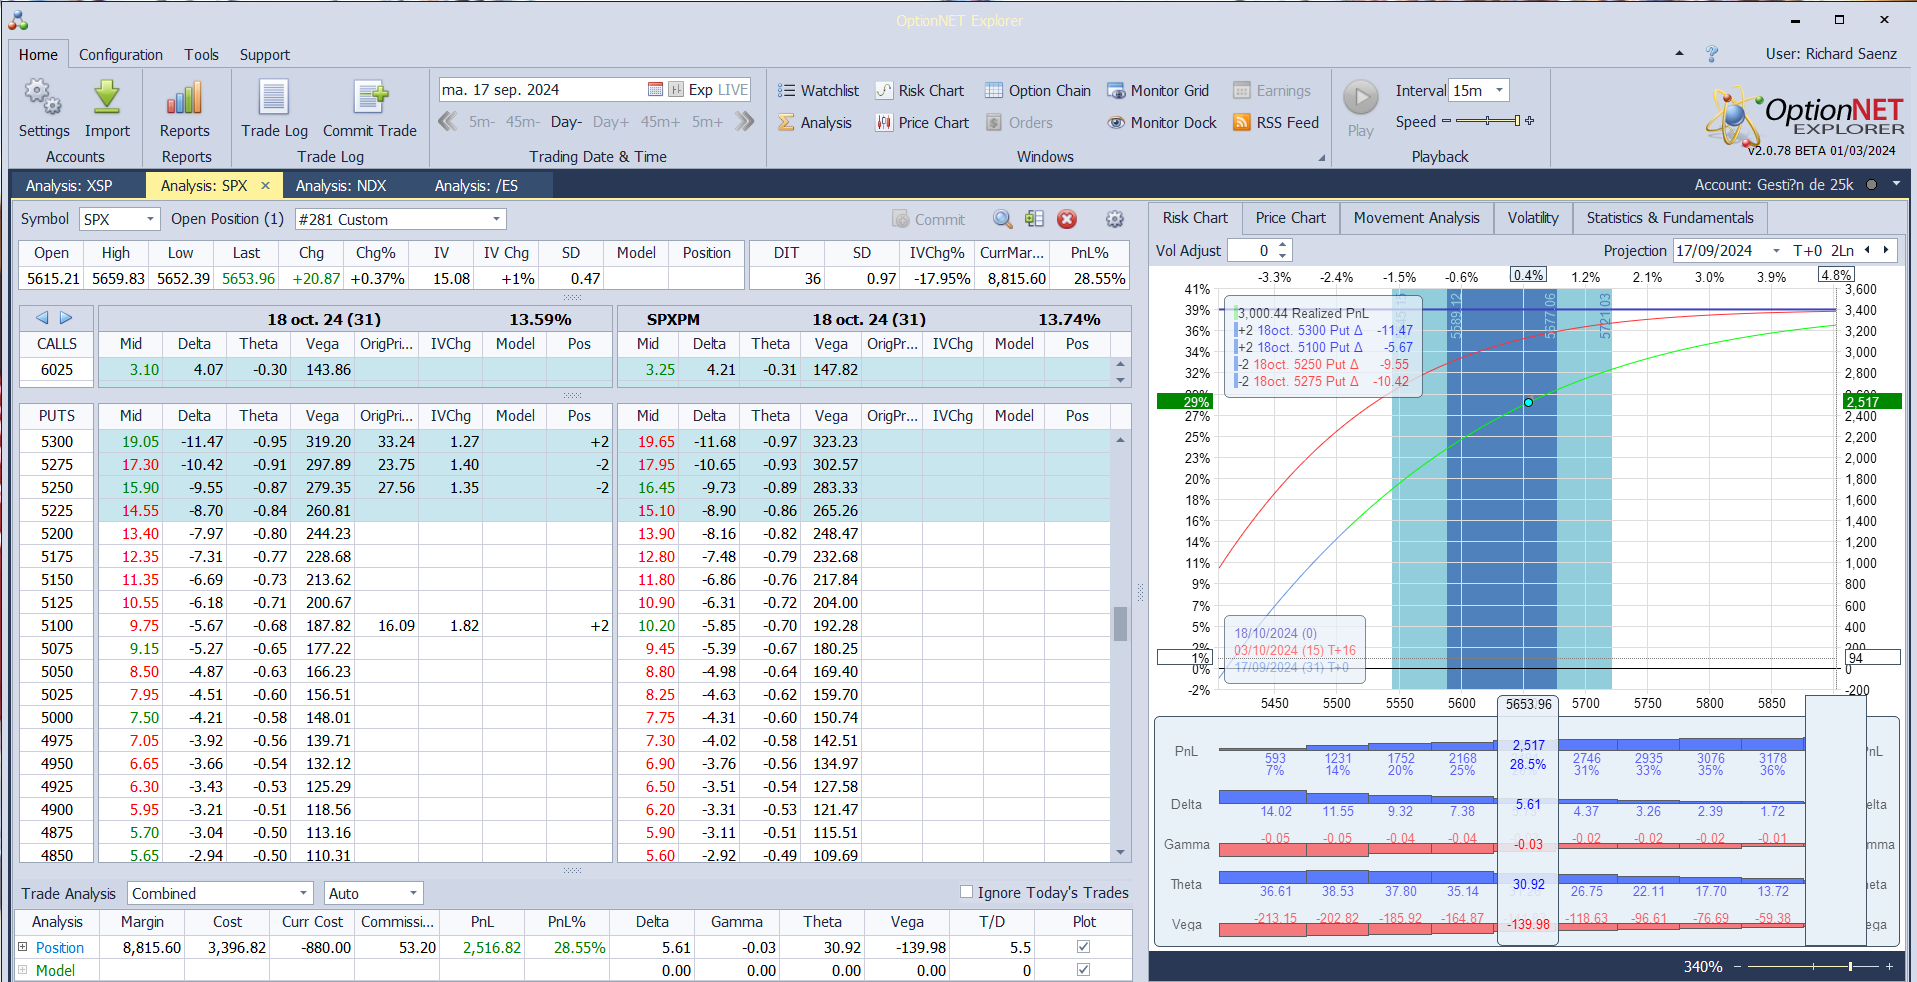Open the Projection date dropdown
This screenshot has height=982, width=1917.
pos(1776,251)
